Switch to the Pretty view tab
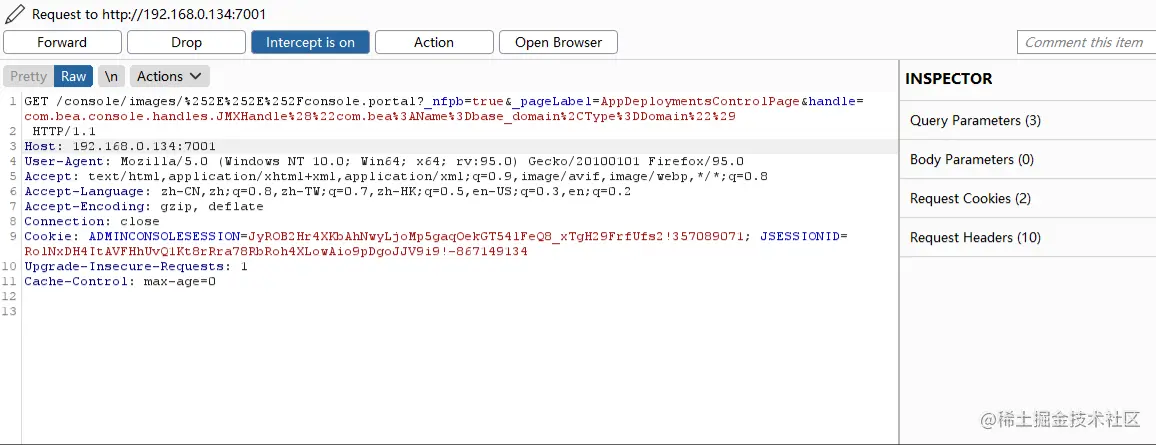Viewport: 1156px width, 445px height. click(29, 76)
